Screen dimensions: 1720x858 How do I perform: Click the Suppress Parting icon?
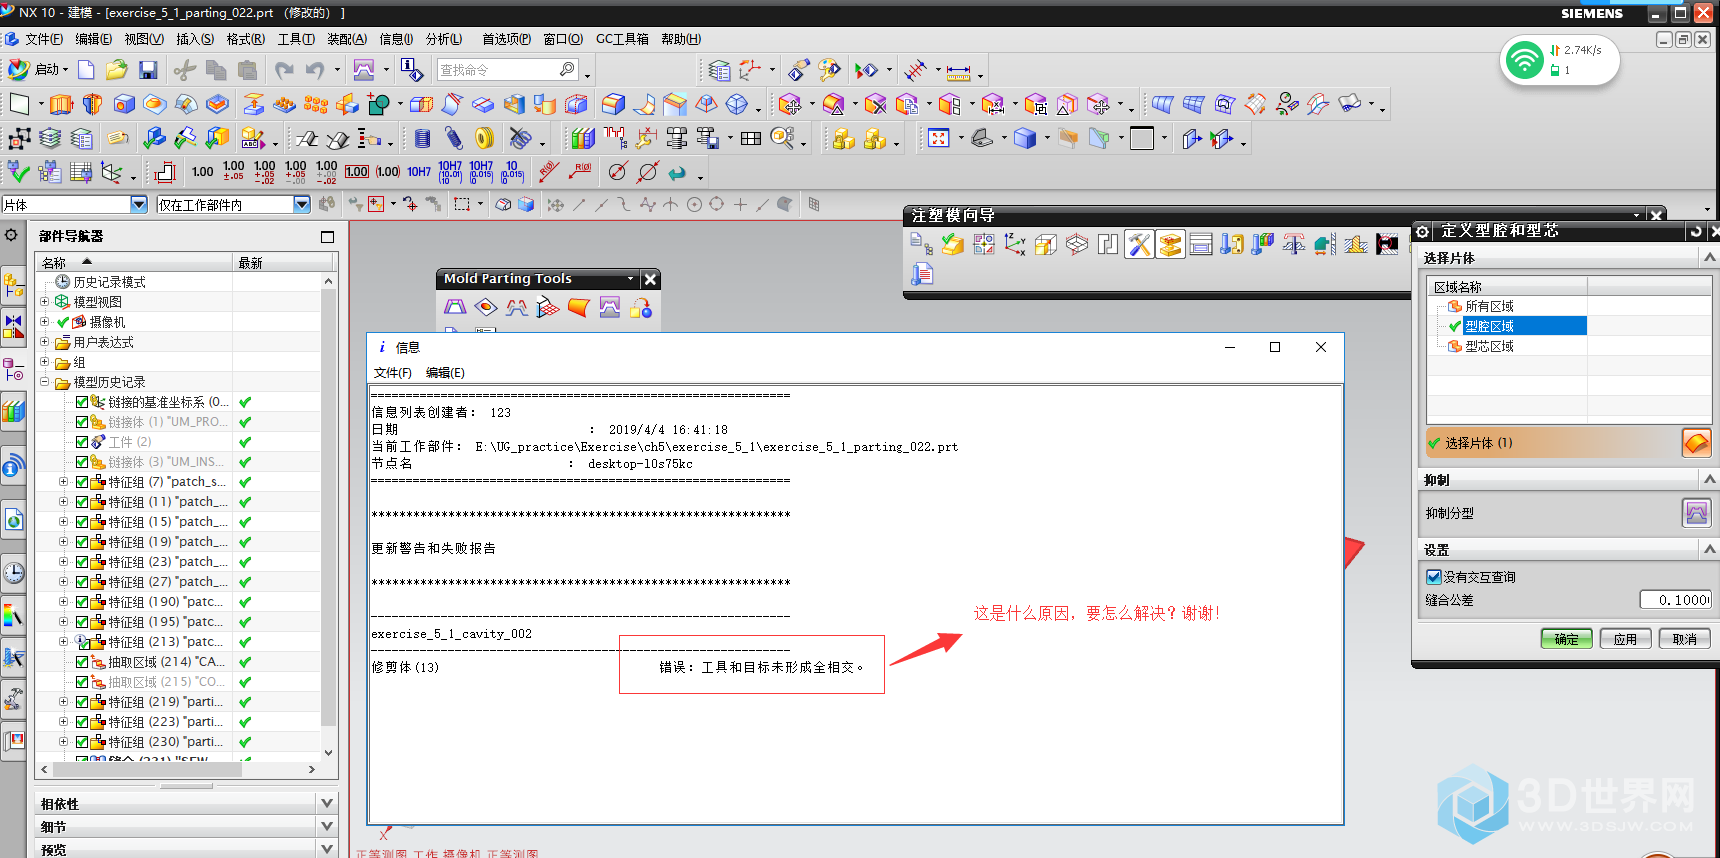[1697, 513]
